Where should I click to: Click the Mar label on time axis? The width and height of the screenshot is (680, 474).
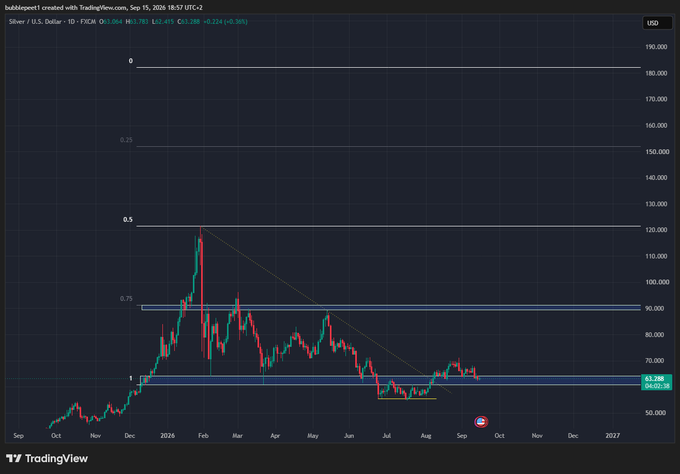coord(237,435)
